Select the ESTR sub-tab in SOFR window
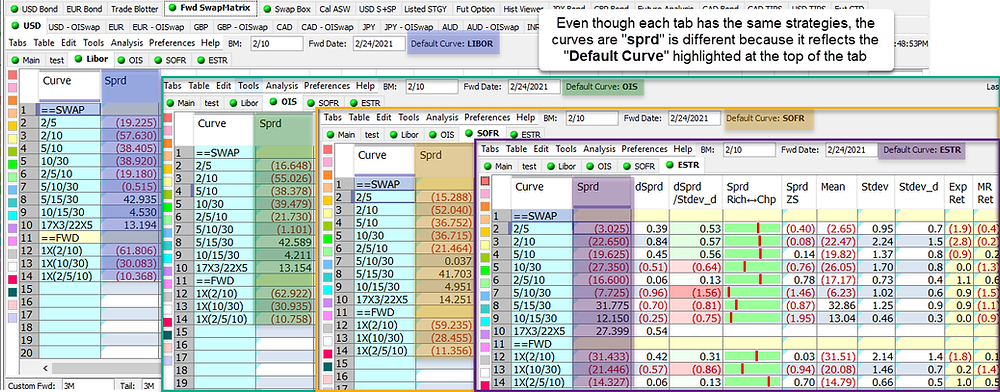Screen dimensions: 1000x392 [x=525, y=134]
